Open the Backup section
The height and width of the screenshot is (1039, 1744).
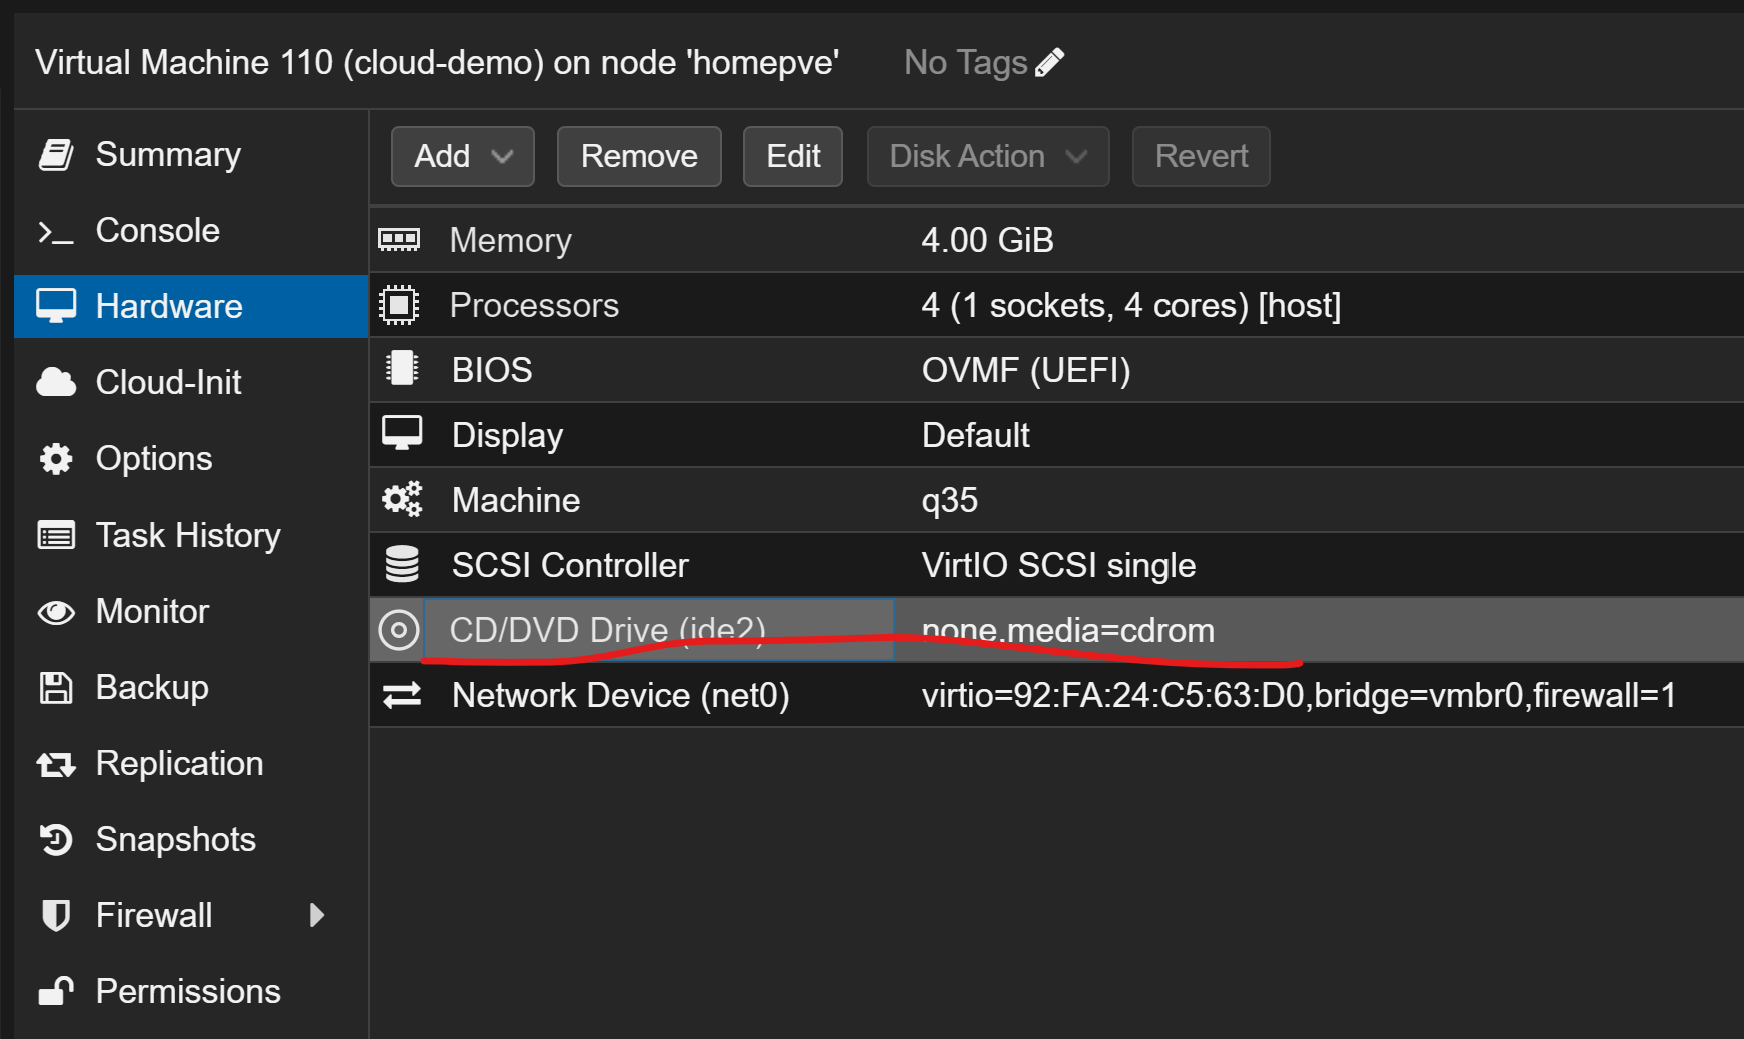coord(152,687)
